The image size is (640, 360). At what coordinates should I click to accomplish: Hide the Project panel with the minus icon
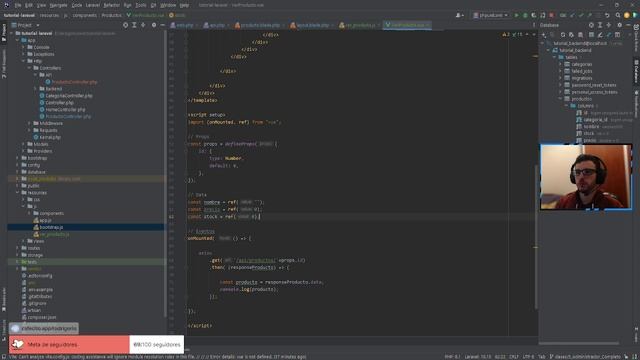coord(162,25)
